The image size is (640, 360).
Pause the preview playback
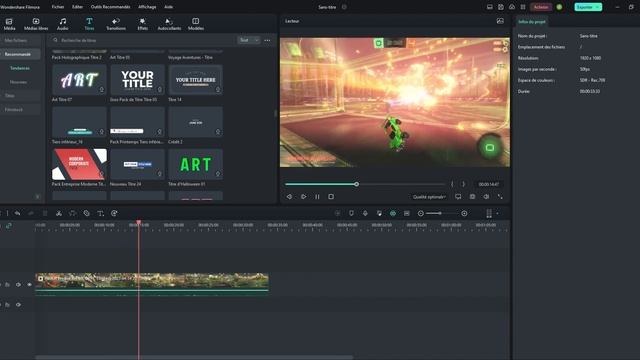pyautogui.click(x=317, y=197)
